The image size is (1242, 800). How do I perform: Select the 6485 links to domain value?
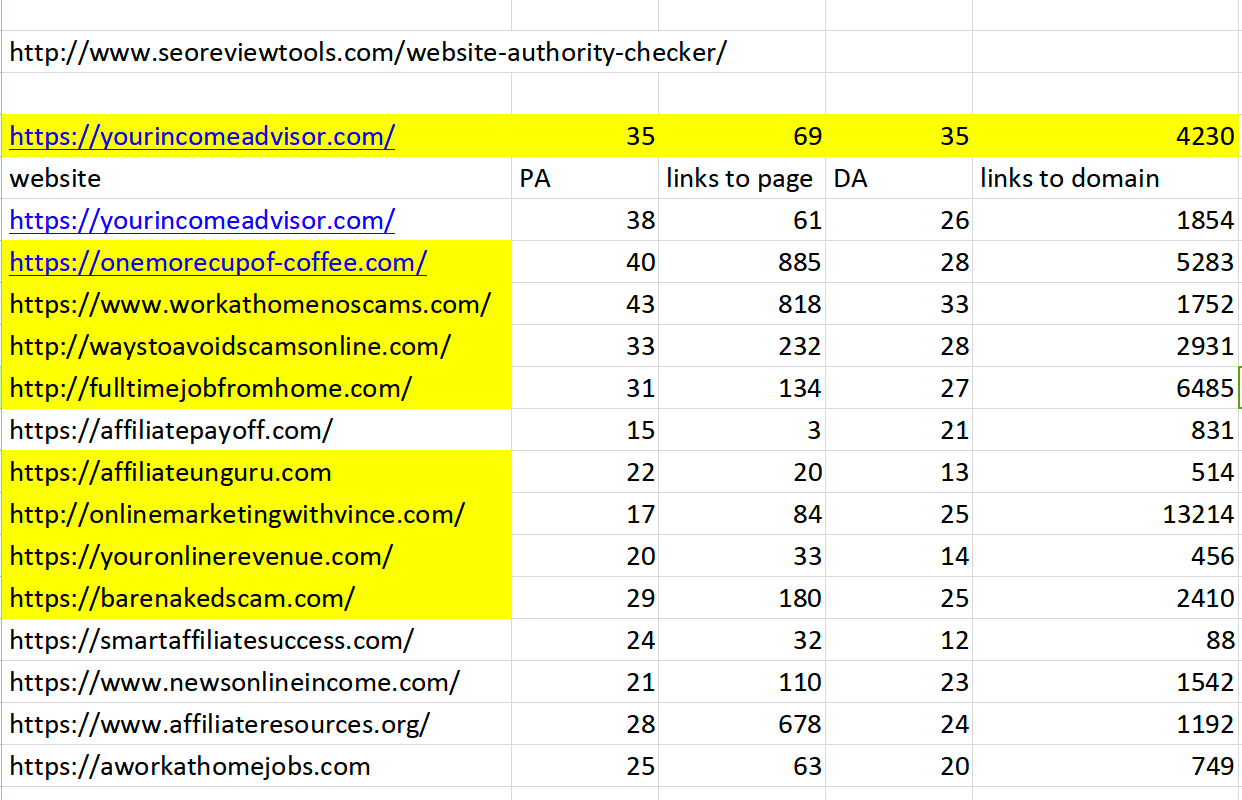pyautogui.click(x=1107, y=388)
